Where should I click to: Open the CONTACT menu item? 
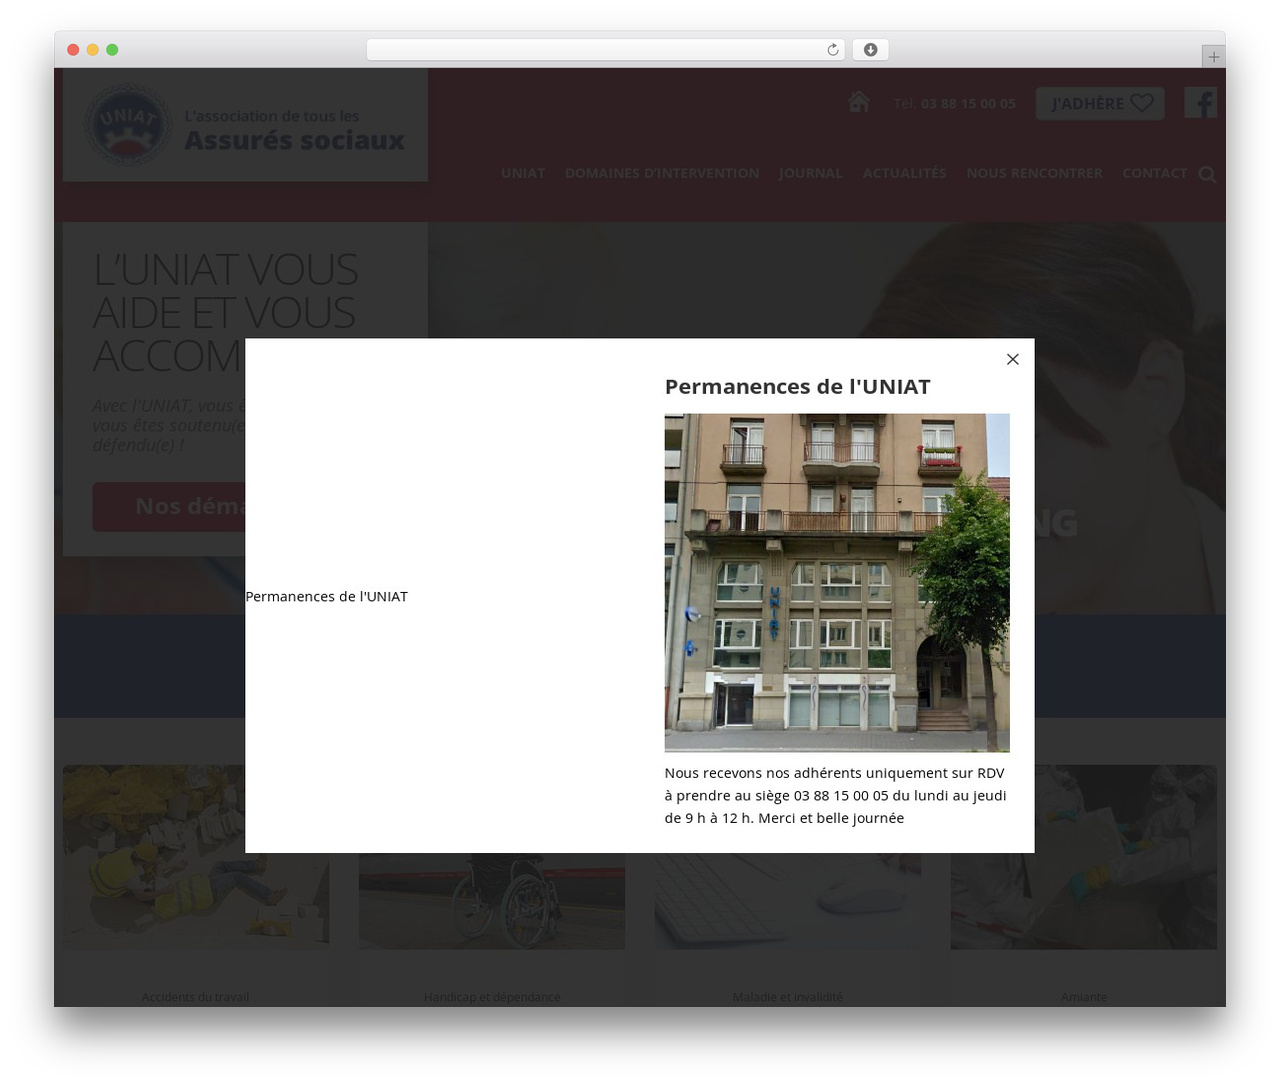(x=1155, y=173)
